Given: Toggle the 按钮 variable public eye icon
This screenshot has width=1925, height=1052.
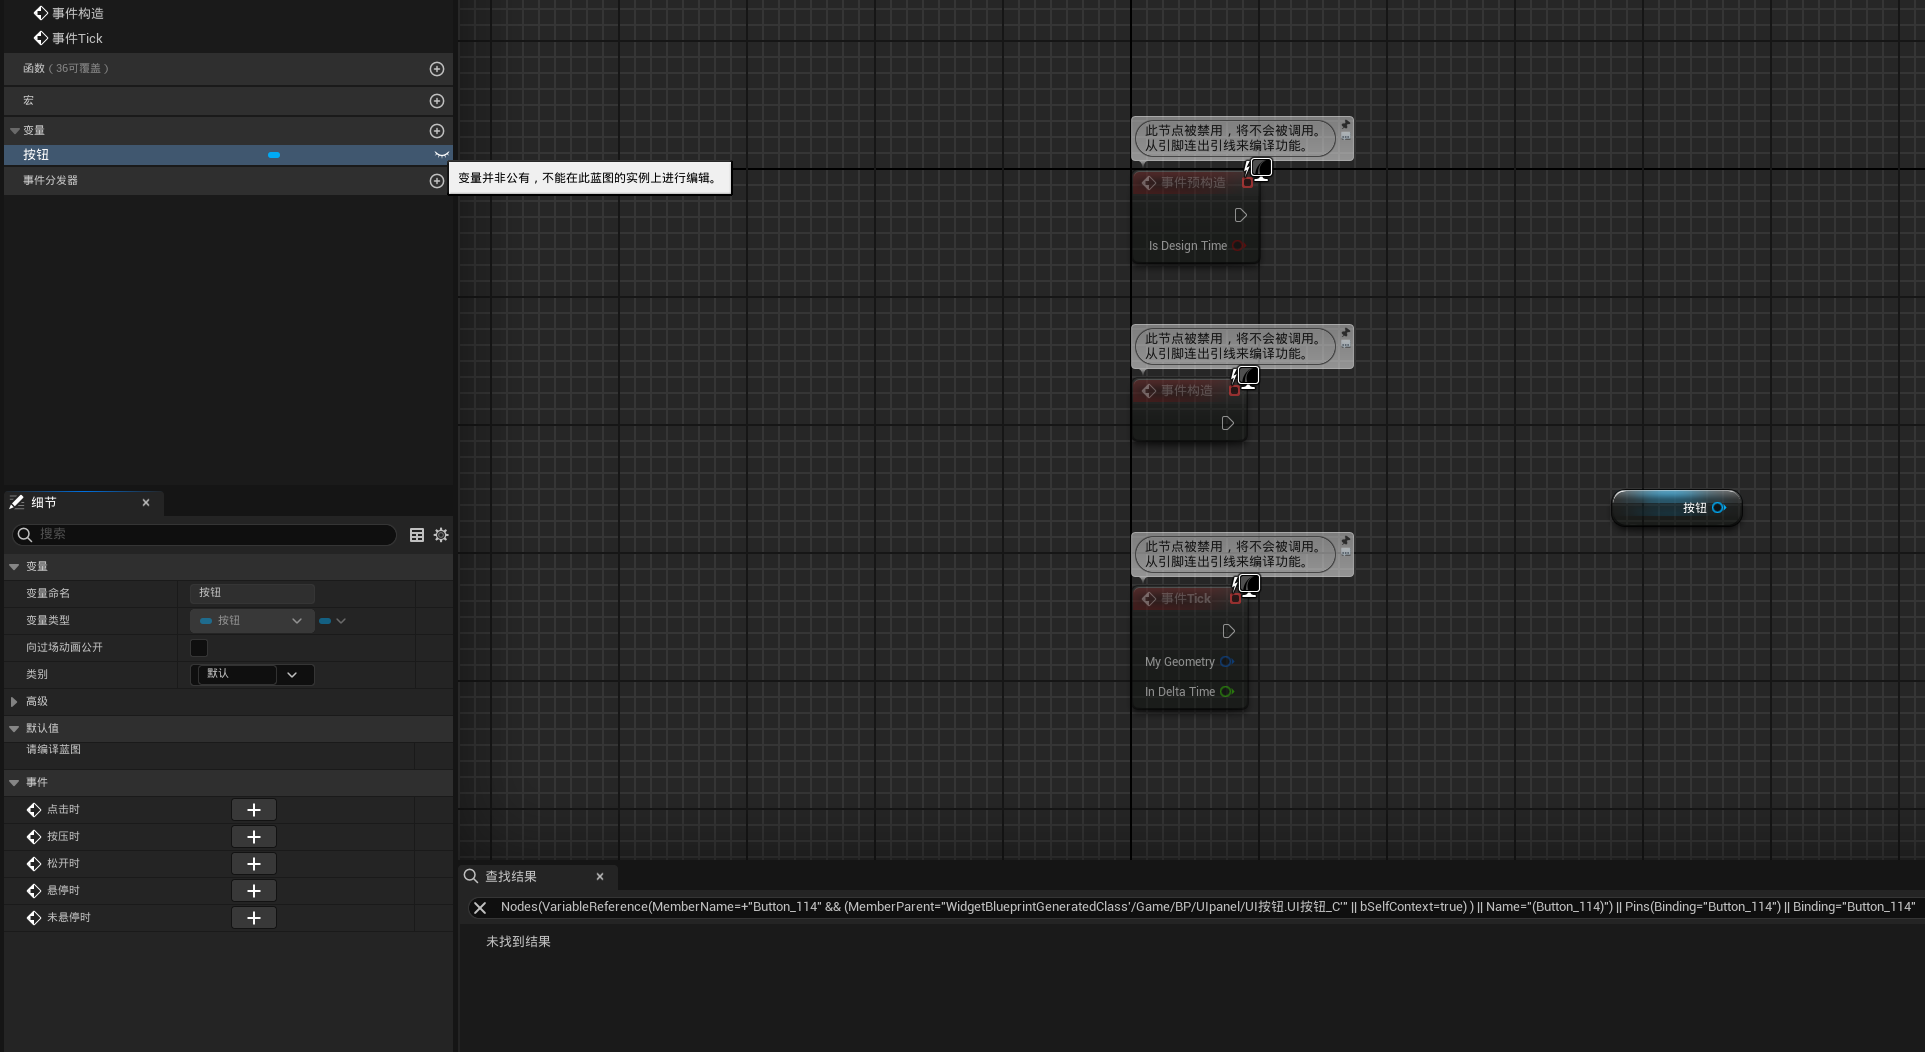Looking at the screenshot, I should coord(441,155).
